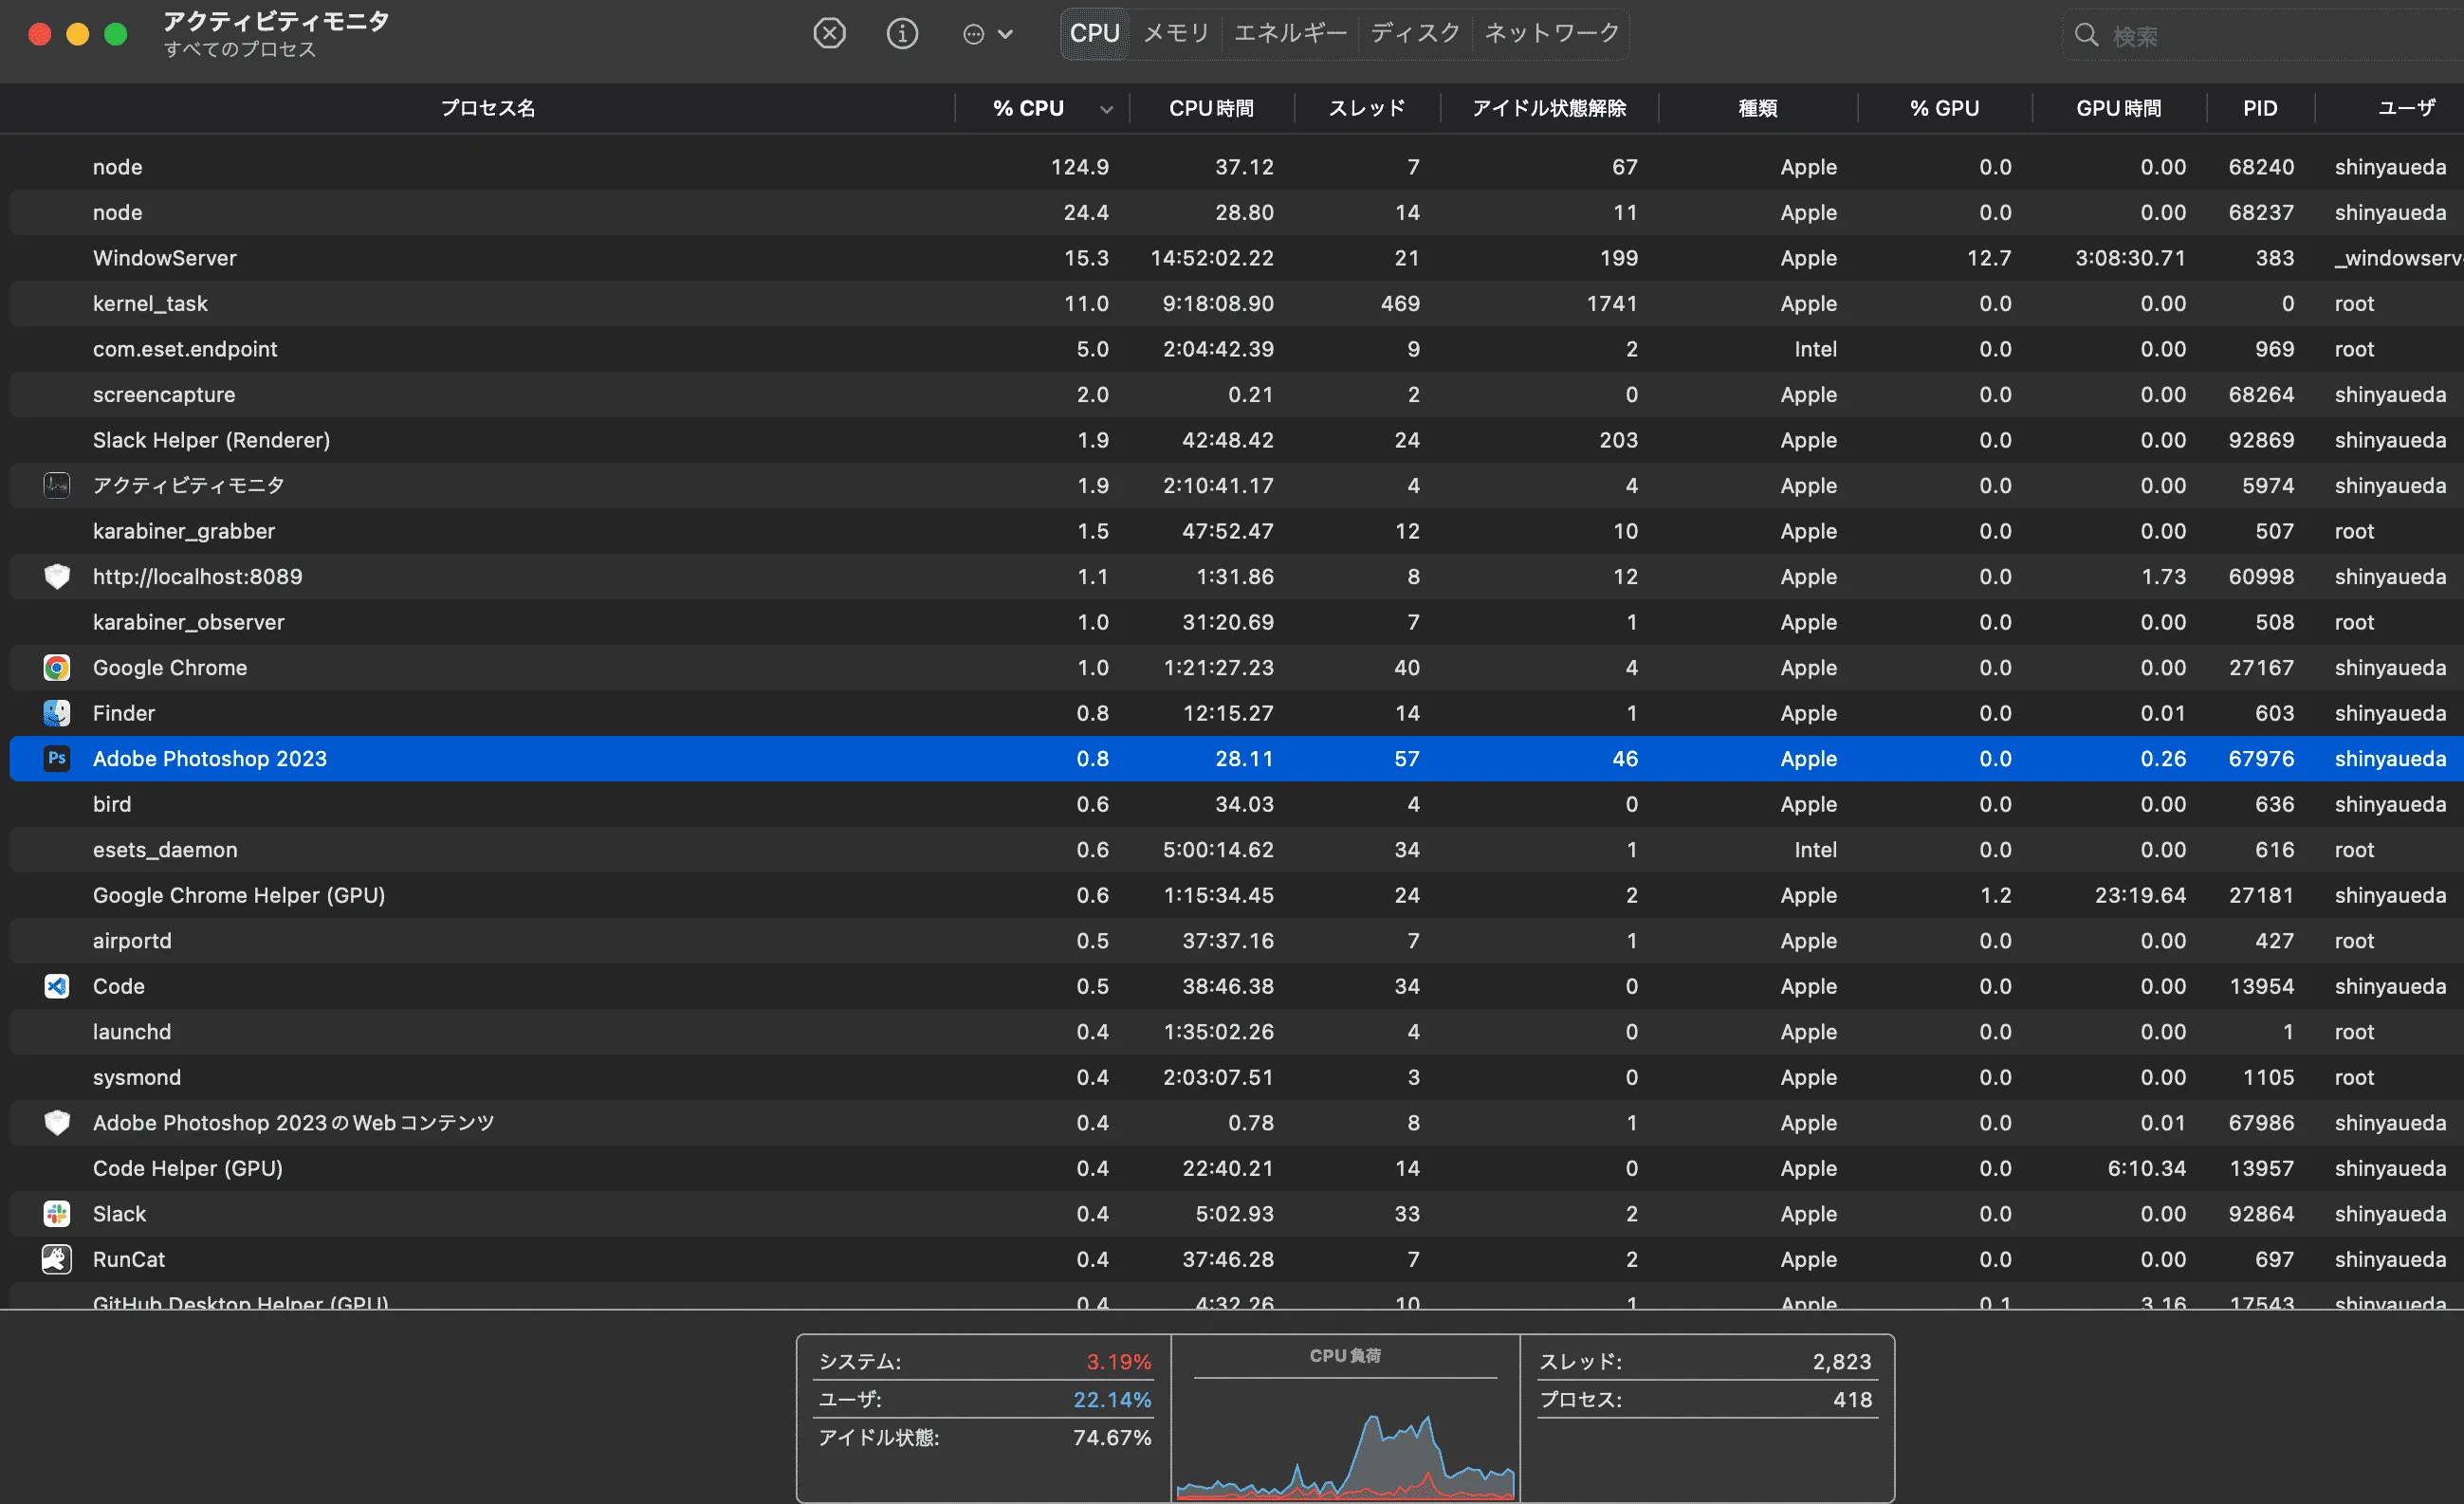Click the Google Chrome process icon
The height and width of the screenshot is (1504, 2464).
click(57, 668)
